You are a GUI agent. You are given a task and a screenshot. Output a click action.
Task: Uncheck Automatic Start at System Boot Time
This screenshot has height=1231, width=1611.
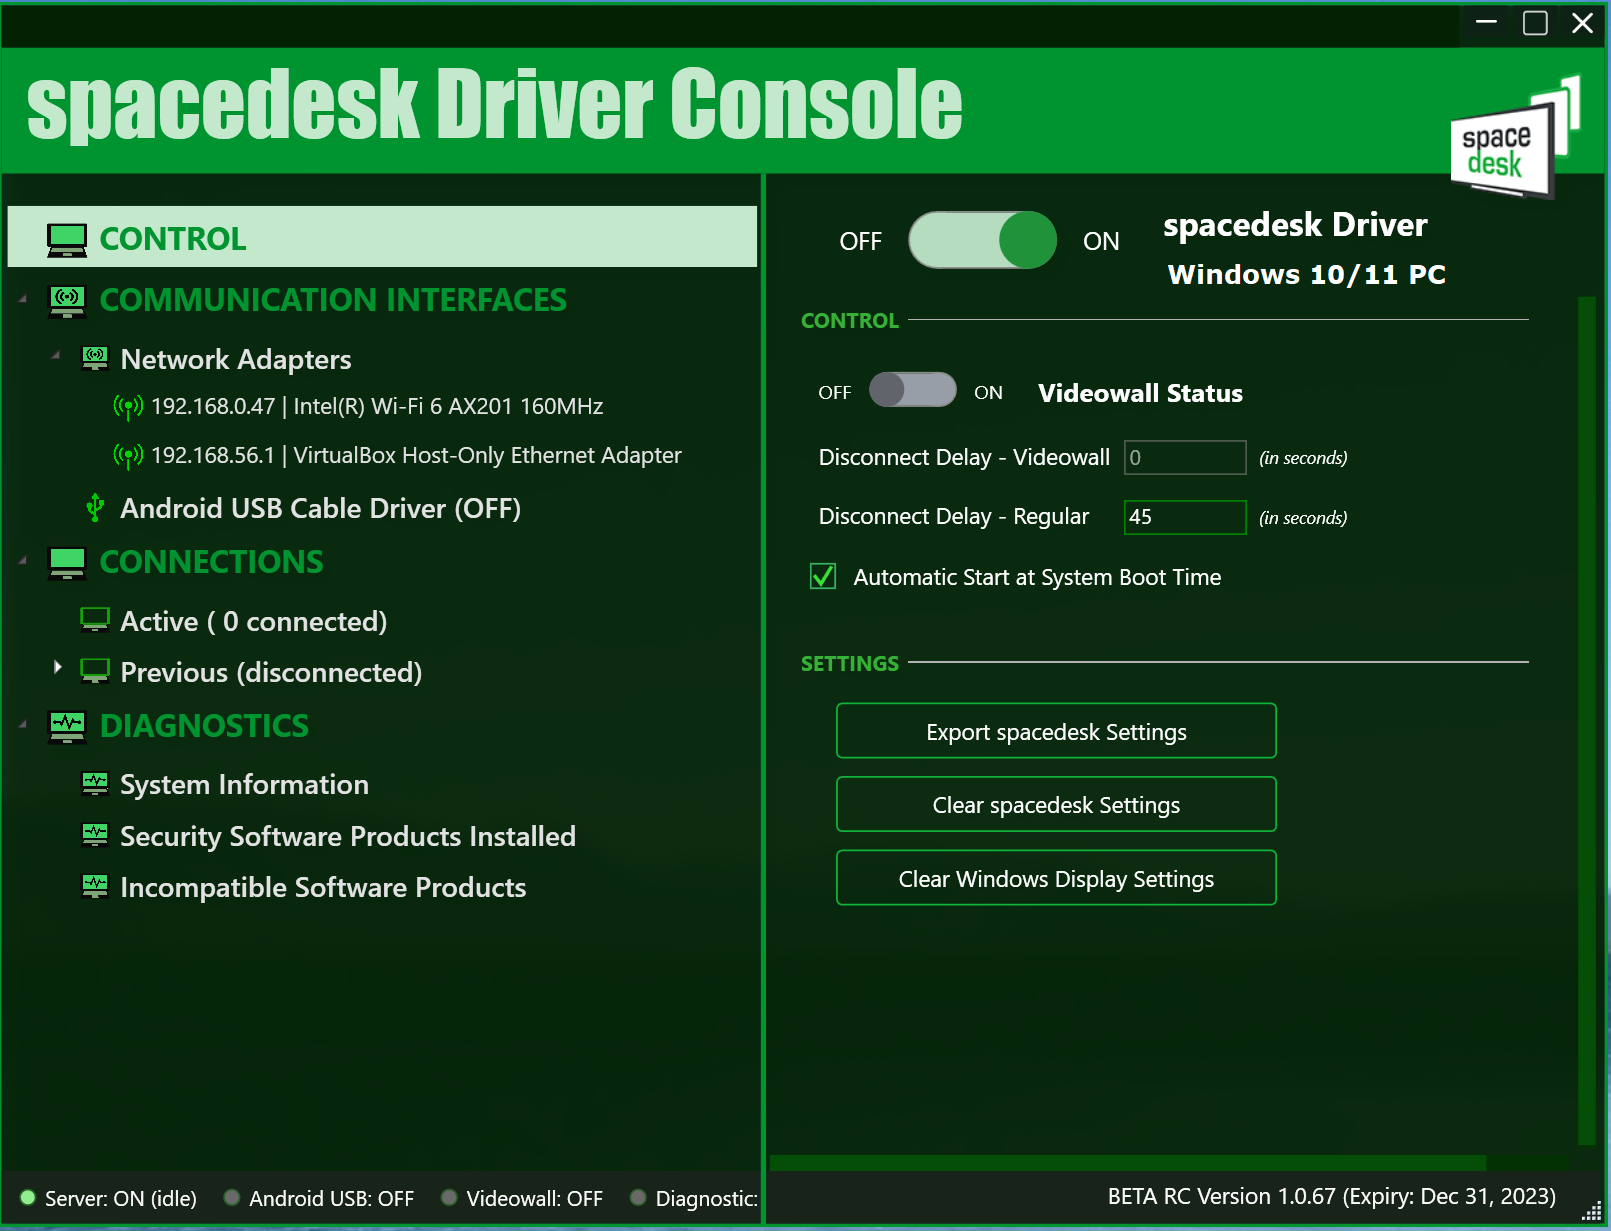tap(823, 577)
